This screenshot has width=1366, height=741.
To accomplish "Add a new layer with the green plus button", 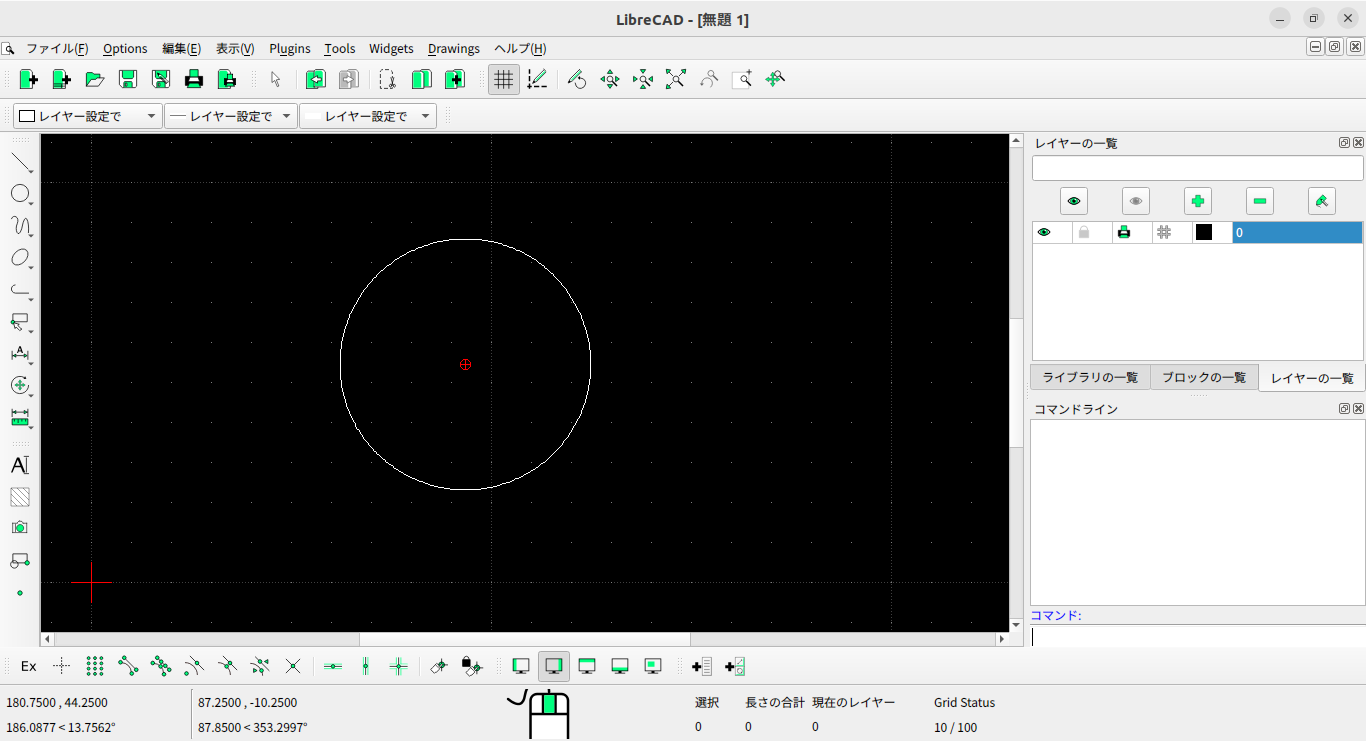I will (x=1197, y=200).
